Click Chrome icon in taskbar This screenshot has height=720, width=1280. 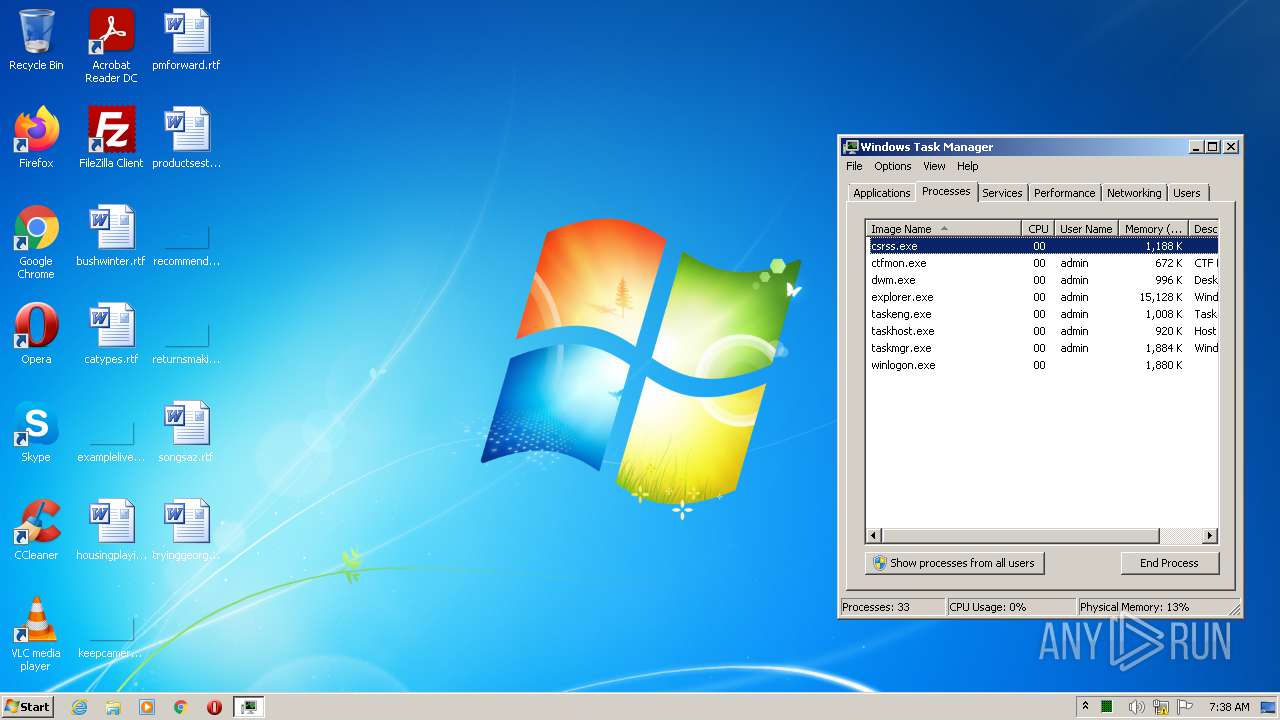click(181, 707)
